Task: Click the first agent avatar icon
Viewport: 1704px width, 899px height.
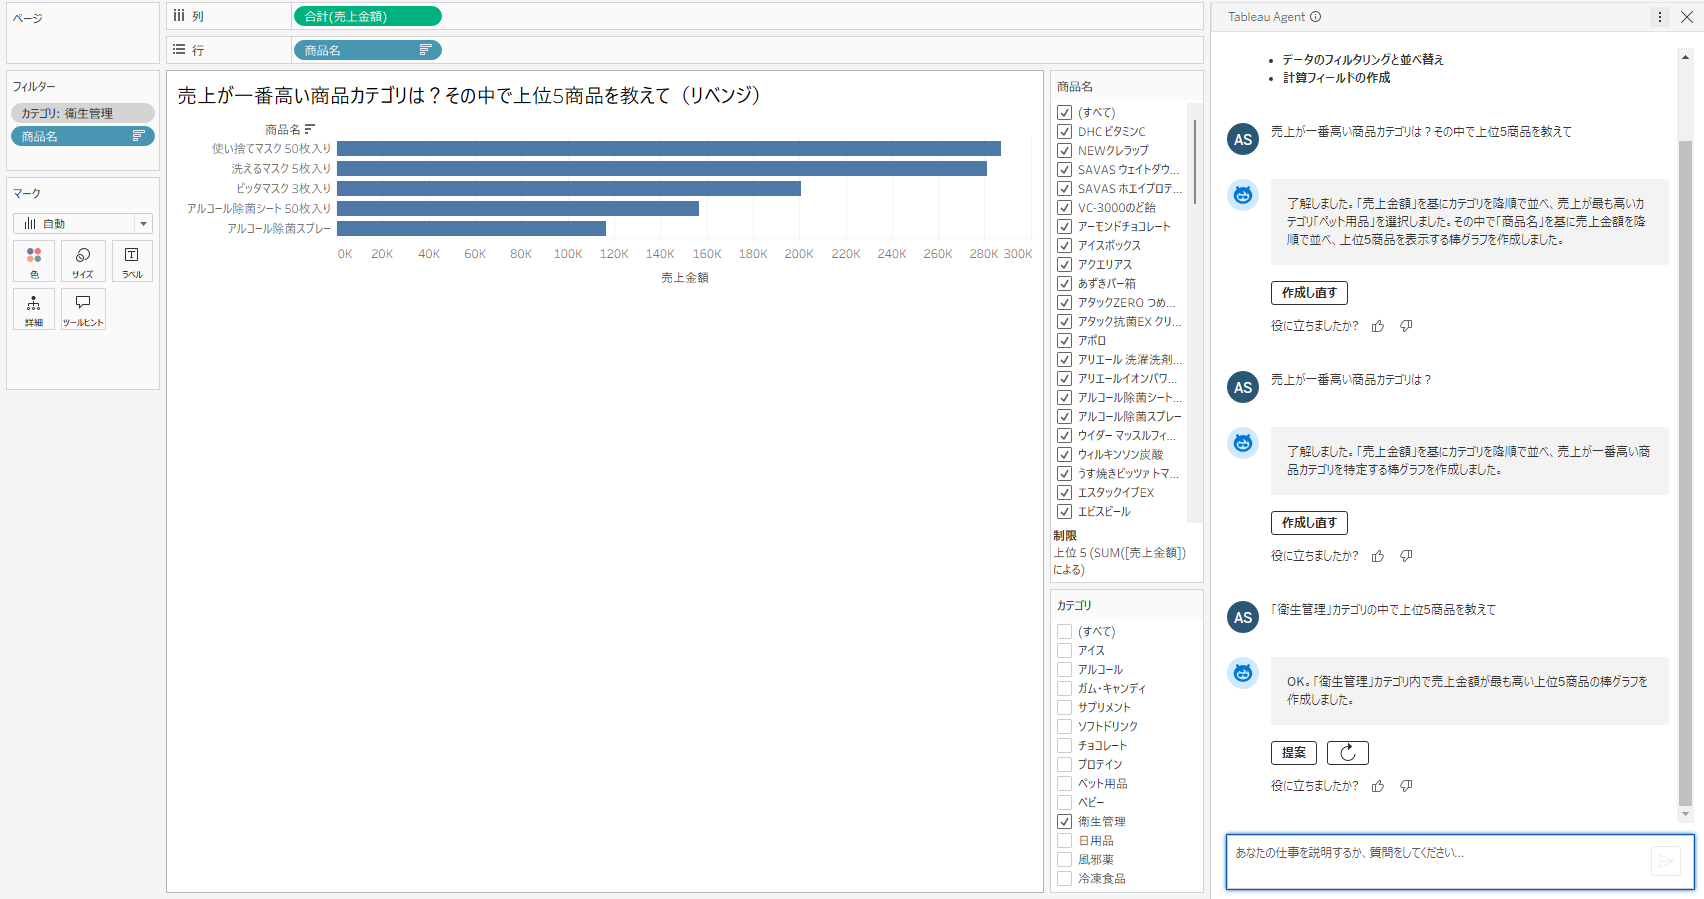Action: pos(1243,195)
